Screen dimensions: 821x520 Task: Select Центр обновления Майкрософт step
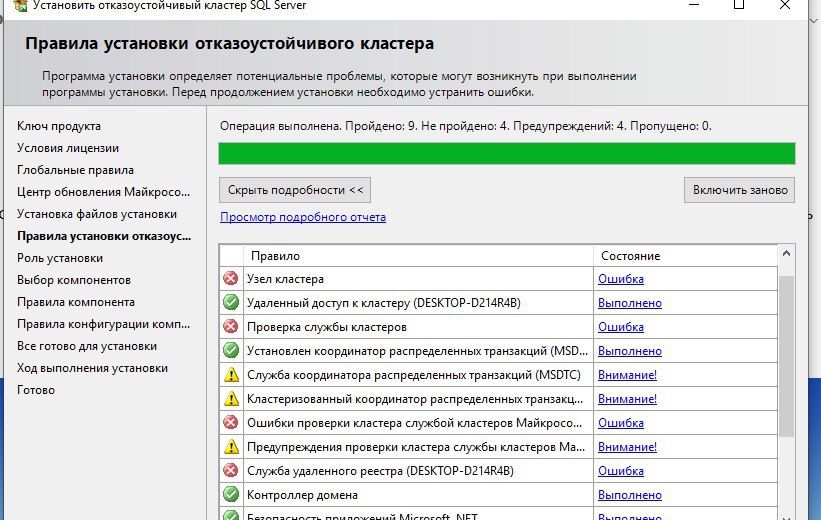[103, 192]
